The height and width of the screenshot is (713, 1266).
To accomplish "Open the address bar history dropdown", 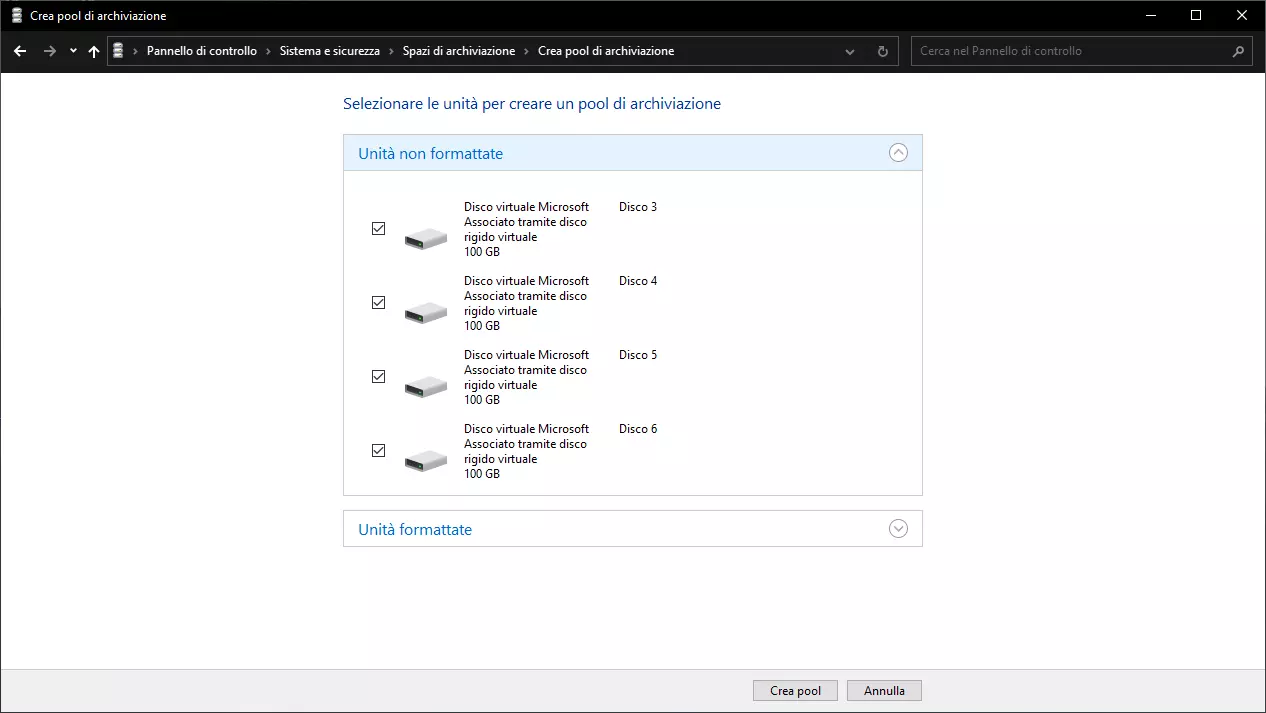I will click(x=850, y=51).
